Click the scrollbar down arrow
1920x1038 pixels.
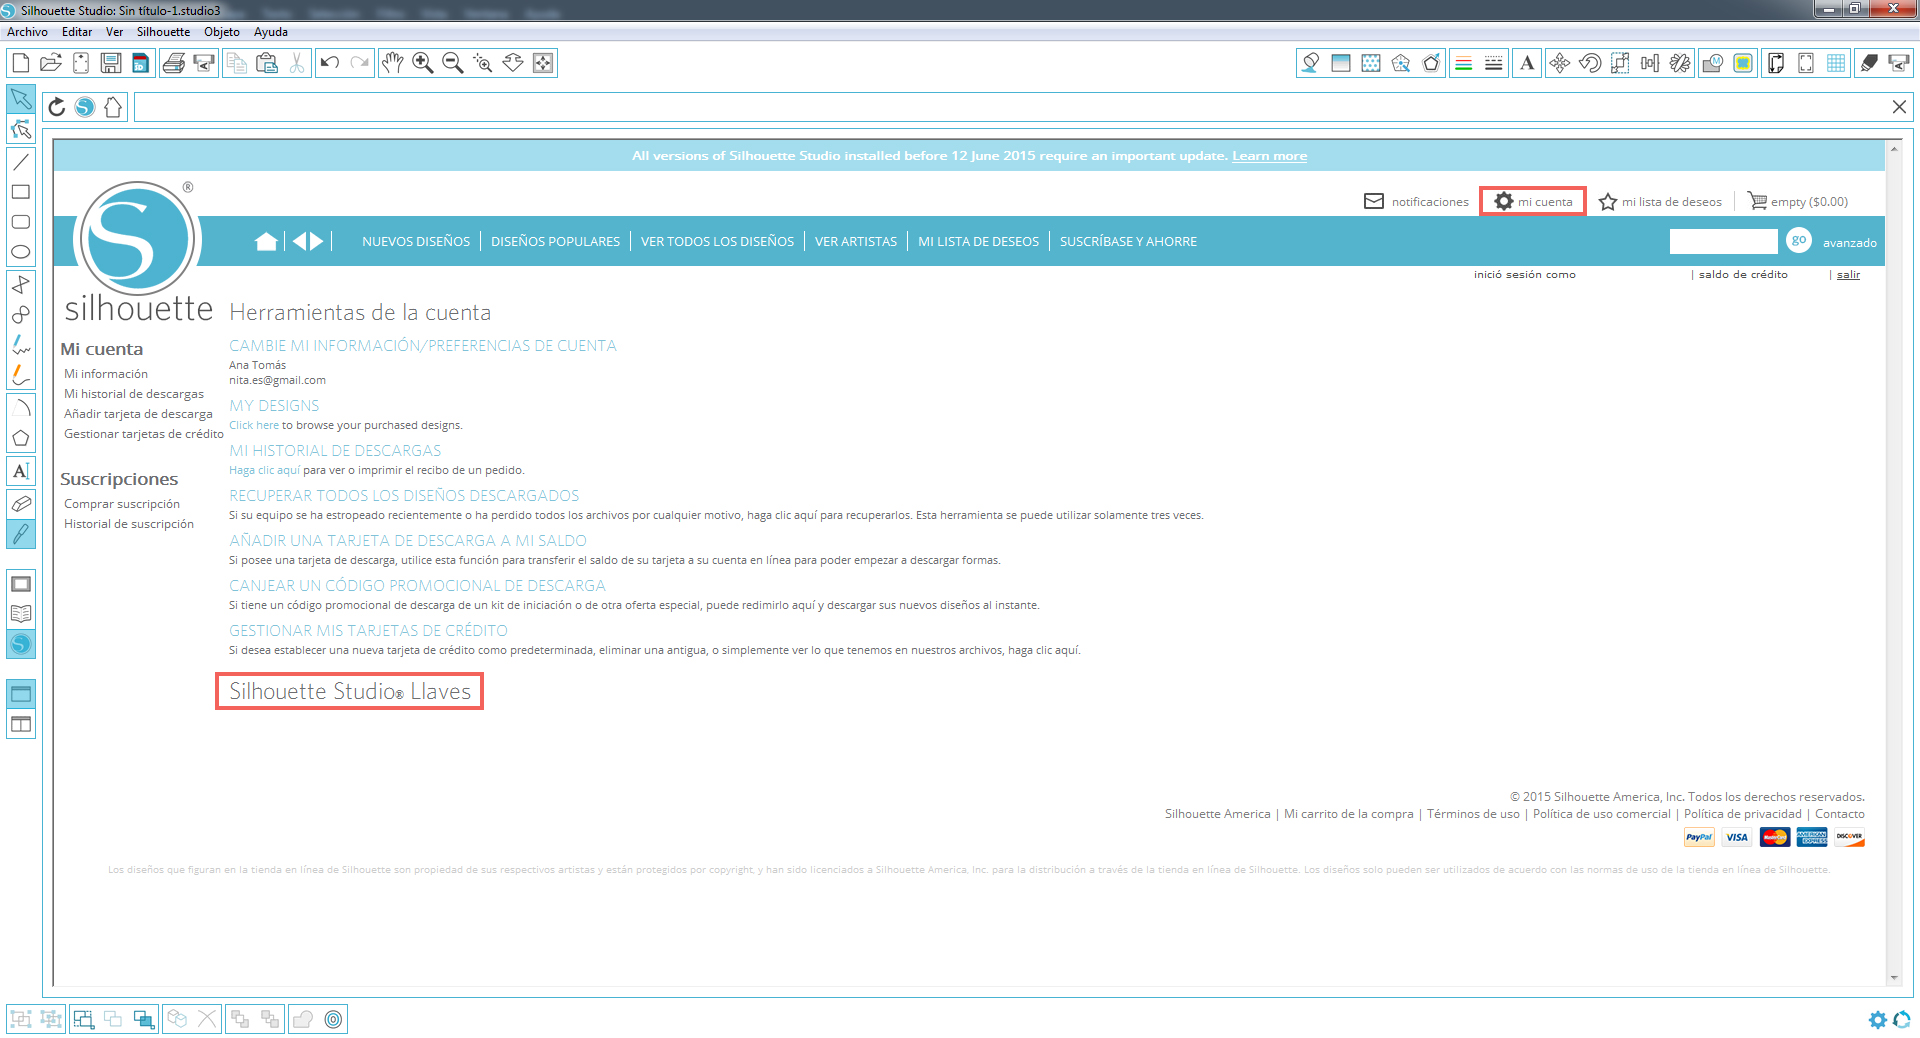click(x=1894, y=978)
